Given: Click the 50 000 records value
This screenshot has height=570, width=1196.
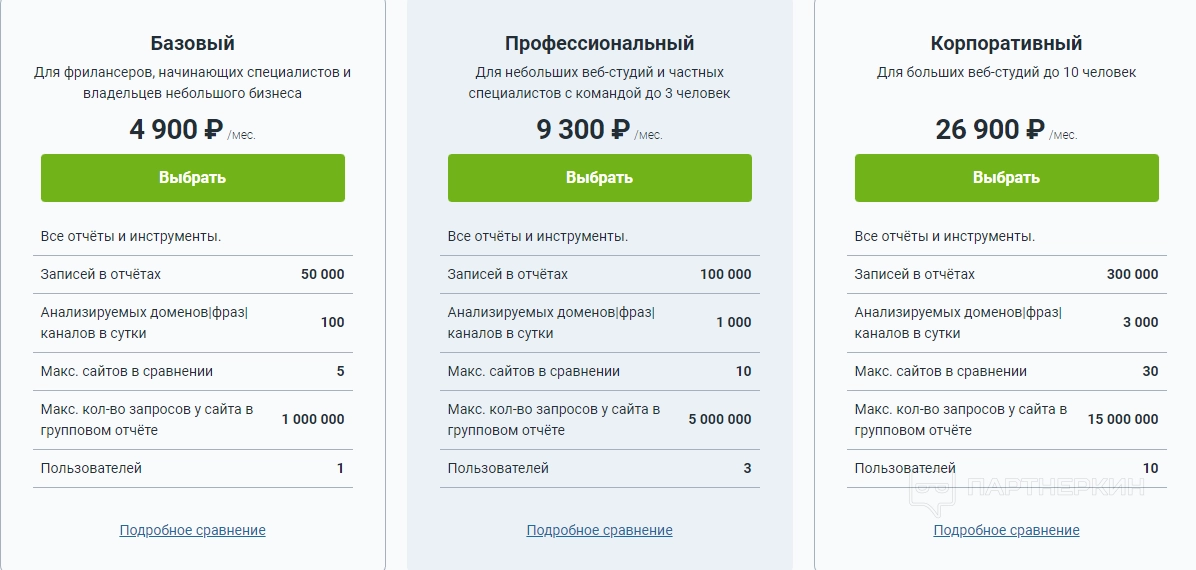Looking at the screenshot, I should (322, 274).
